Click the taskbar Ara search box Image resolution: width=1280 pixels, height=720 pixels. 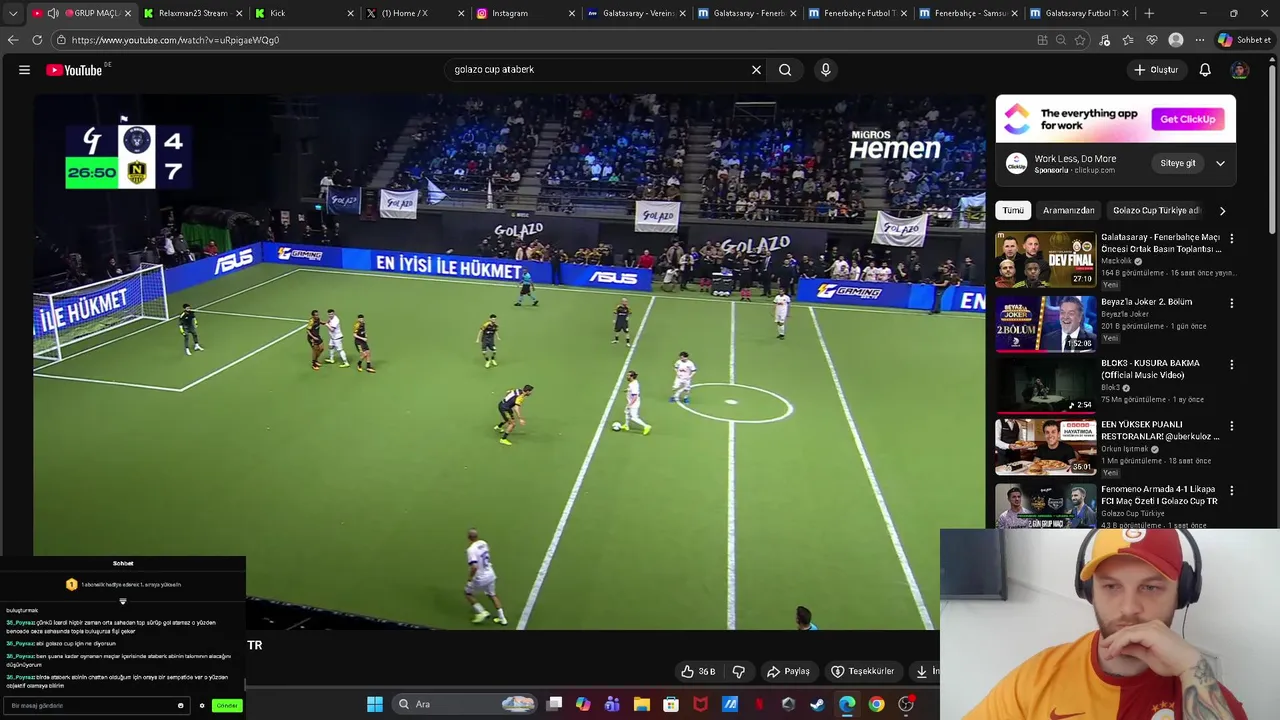(465, 704)
